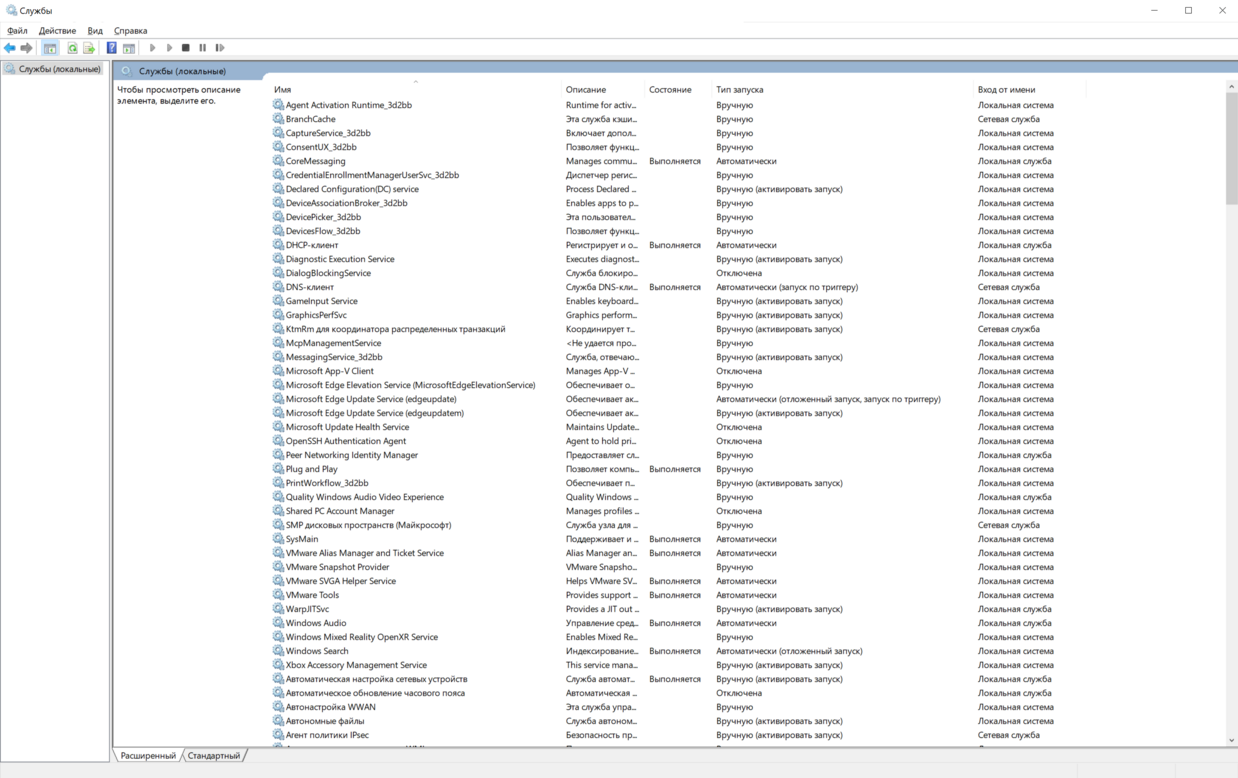This screenshot has height=778, width=1238.
Task: Open the Действие menu
Action: [x=57, y=31]
